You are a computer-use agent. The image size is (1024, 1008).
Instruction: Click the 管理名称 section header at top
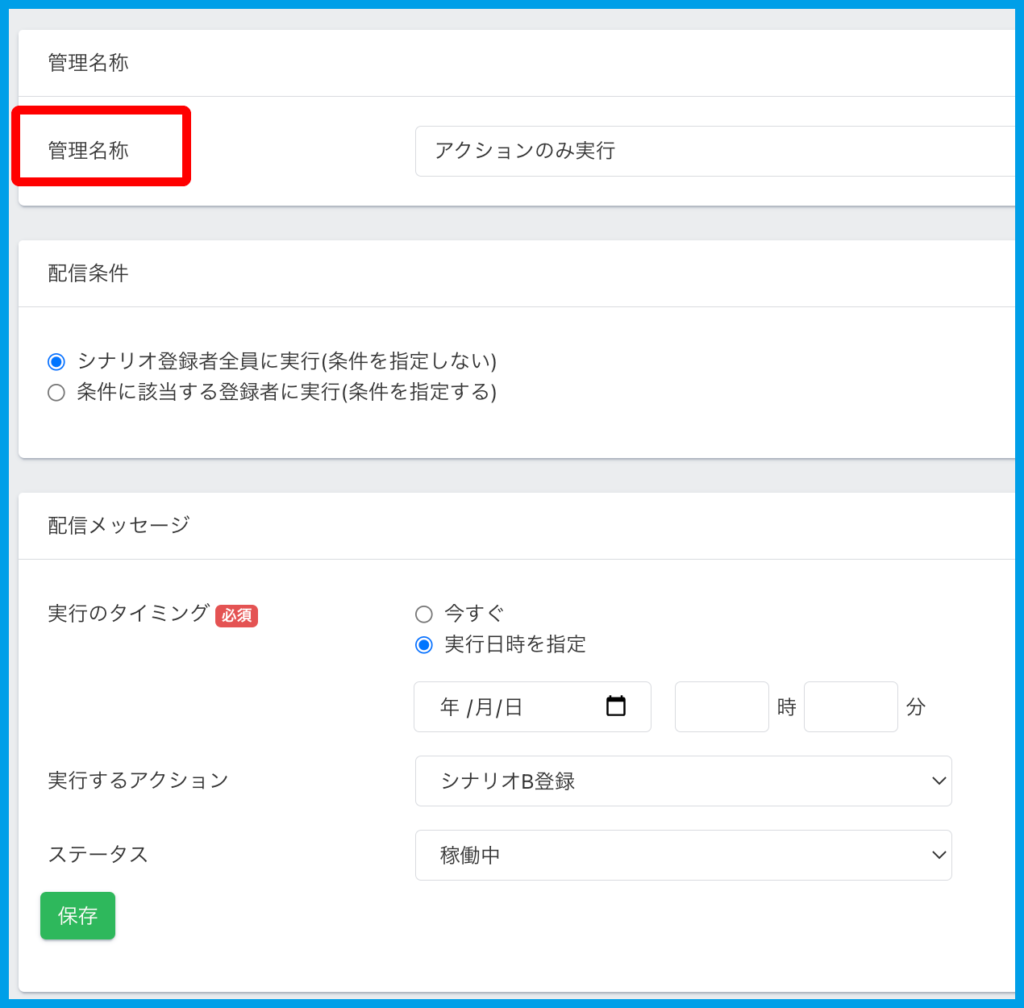coord(89,63)
